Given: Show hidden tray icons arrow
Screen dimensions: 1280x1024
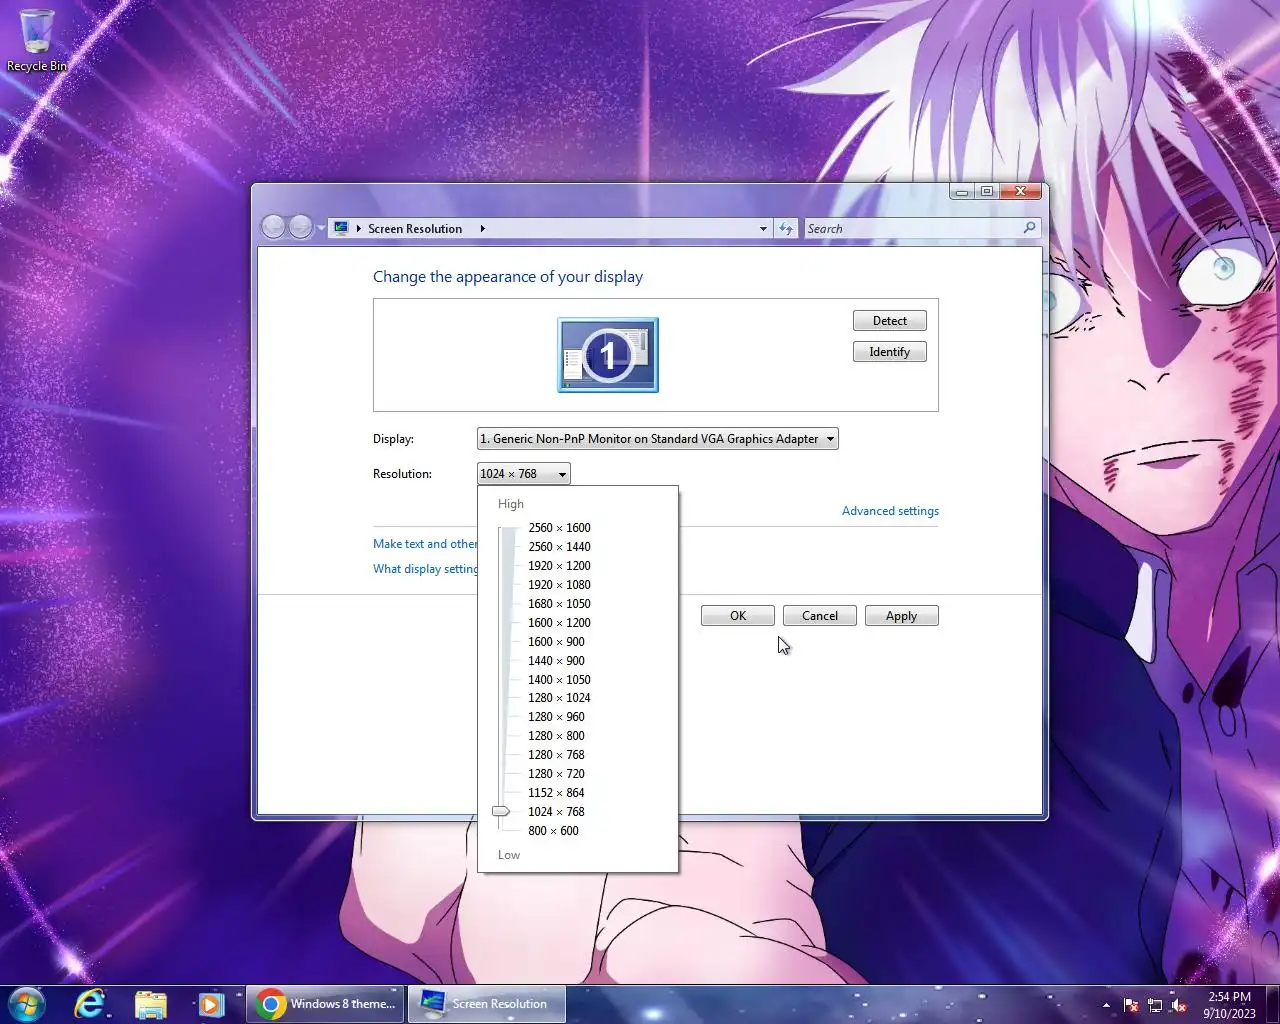Looking at the screenshot, I should pyautogui.click(x=1106, y=1005).
